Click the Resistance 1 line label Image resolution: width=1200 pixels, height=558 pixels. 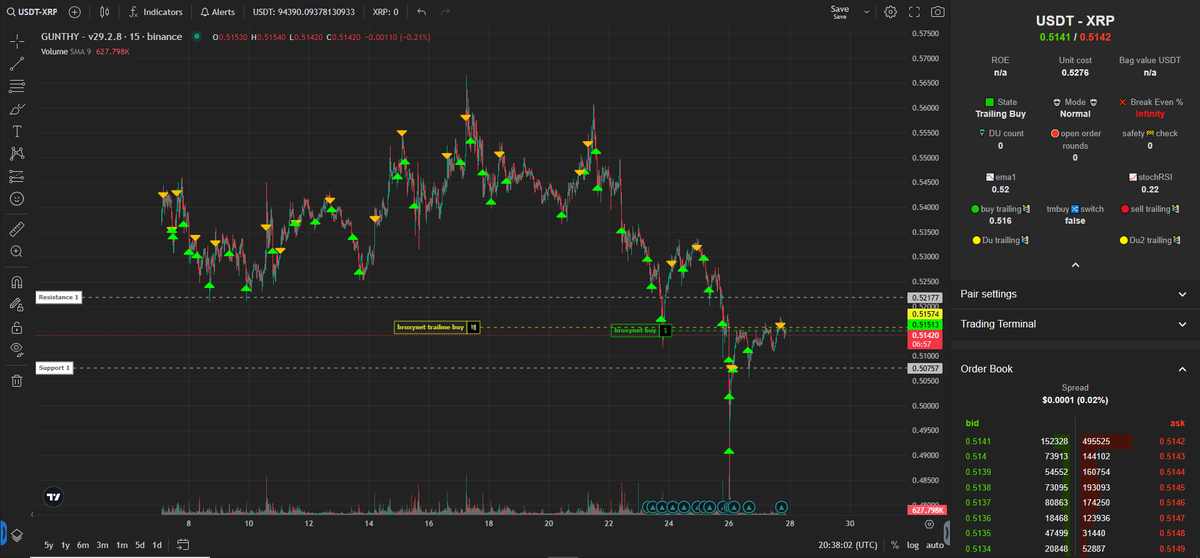click(57, 298)
